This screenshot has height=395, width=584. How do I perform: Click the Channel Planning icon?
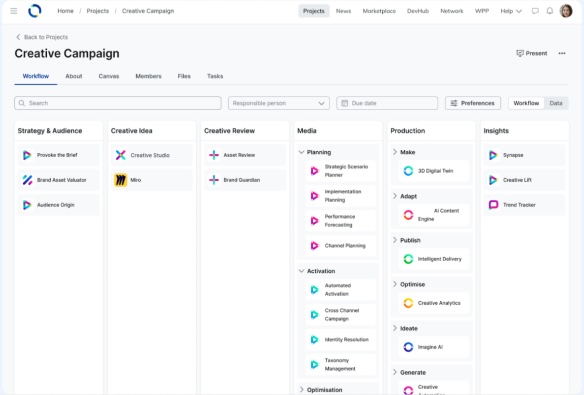pos(315,245)
